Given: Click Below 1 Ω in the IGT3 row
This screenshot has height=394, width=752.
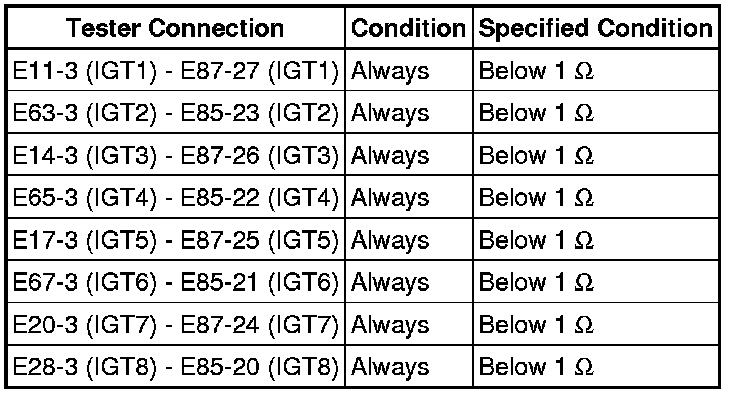Looking at the screenshot, I should point(536,155).
